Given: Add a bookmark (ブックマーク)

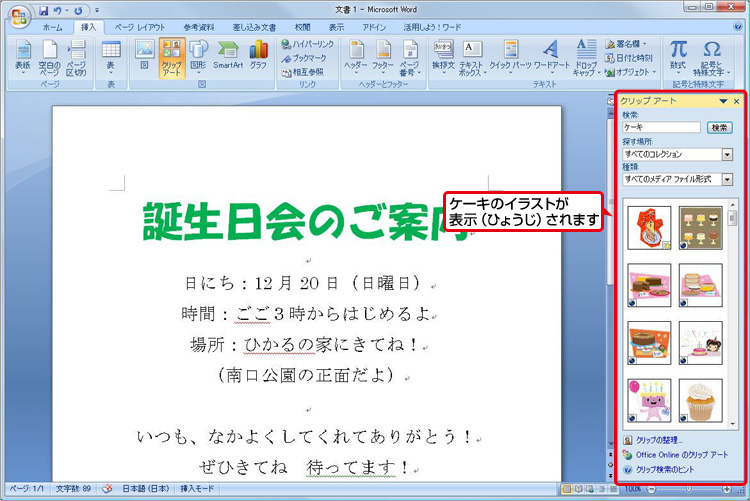Looking at the screenshot, I should (x=304, y=58).
